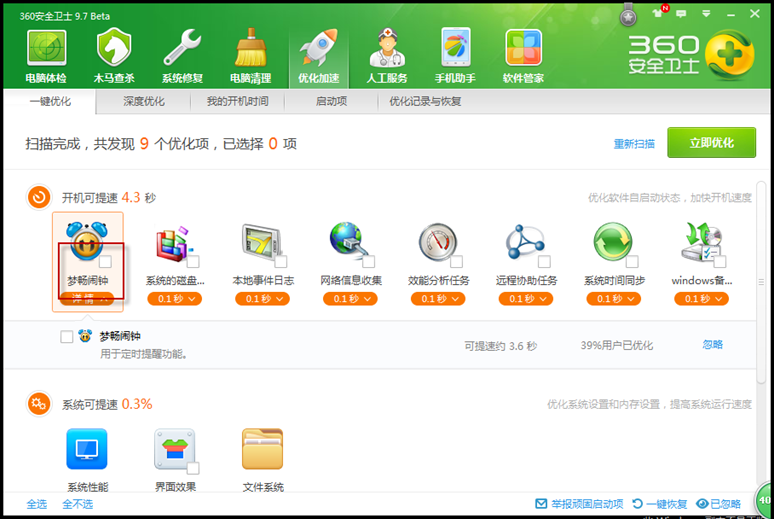Expand 0.1秒 dropdown under 系统时间同步
The width and height of the screenshot is (774, 519).
click(614, 299)
